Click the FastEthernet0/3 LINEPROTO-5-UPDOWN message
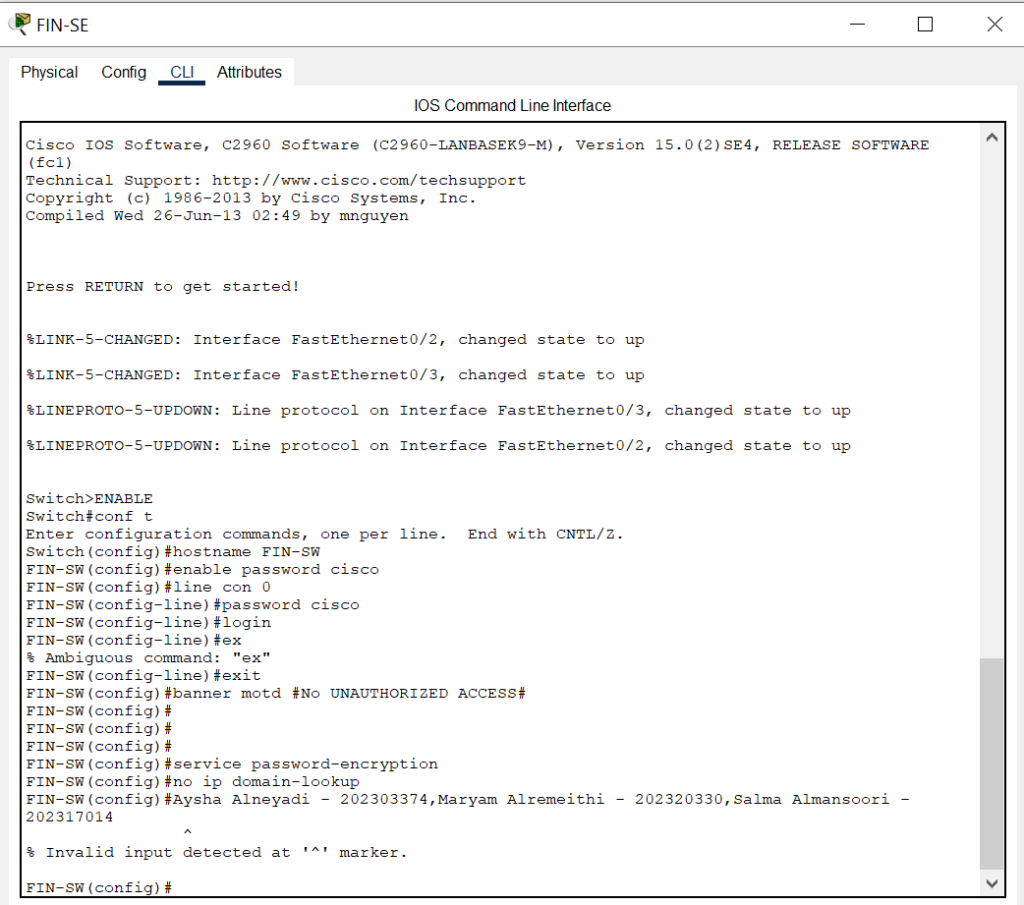1024x905 pixels. click(x=438, y=411)
